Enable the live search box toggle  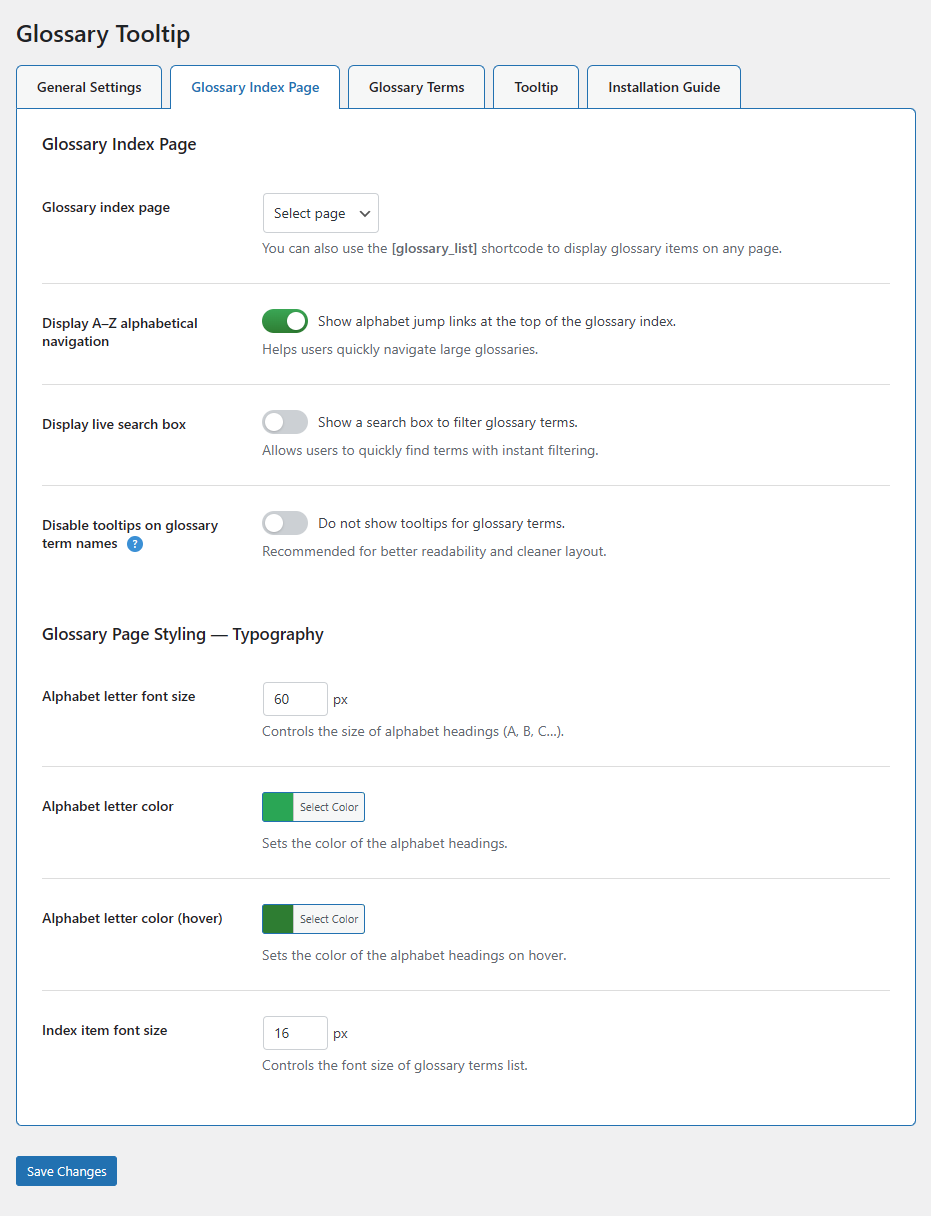tap(285, 422)
